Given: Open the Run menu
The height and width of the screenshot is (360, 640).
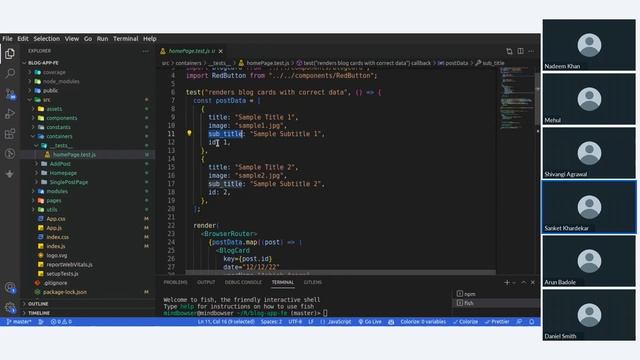Looking at the screenshot, I should [x=102, y=39].
